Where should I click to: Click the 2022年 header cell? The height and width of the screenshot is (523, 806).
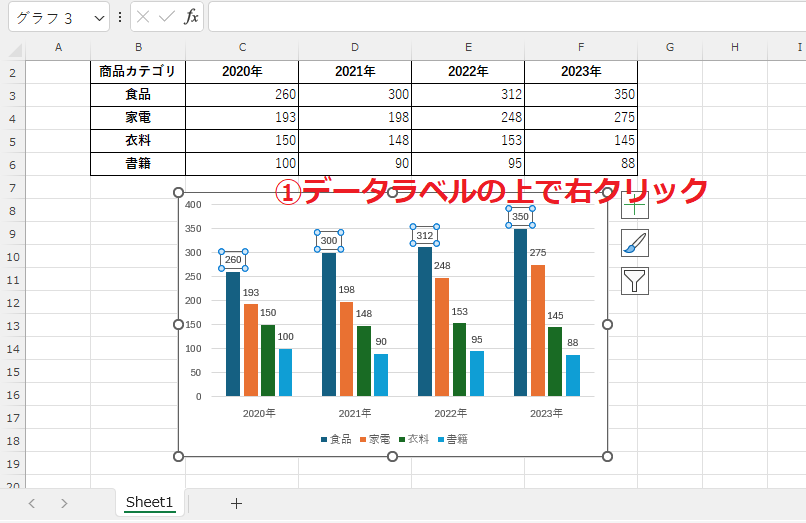coord(468,71)
